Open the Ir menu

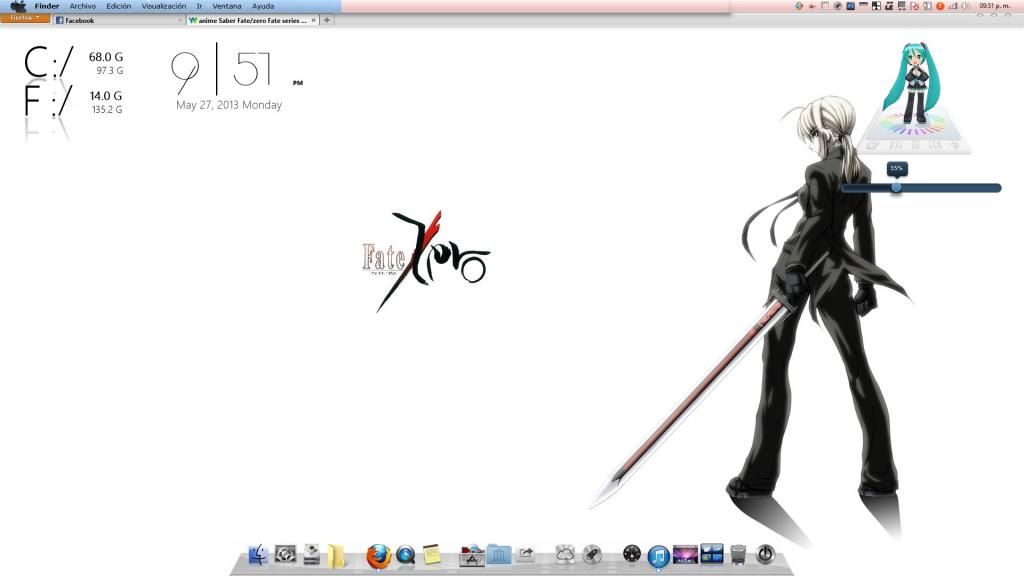[199, 6]
